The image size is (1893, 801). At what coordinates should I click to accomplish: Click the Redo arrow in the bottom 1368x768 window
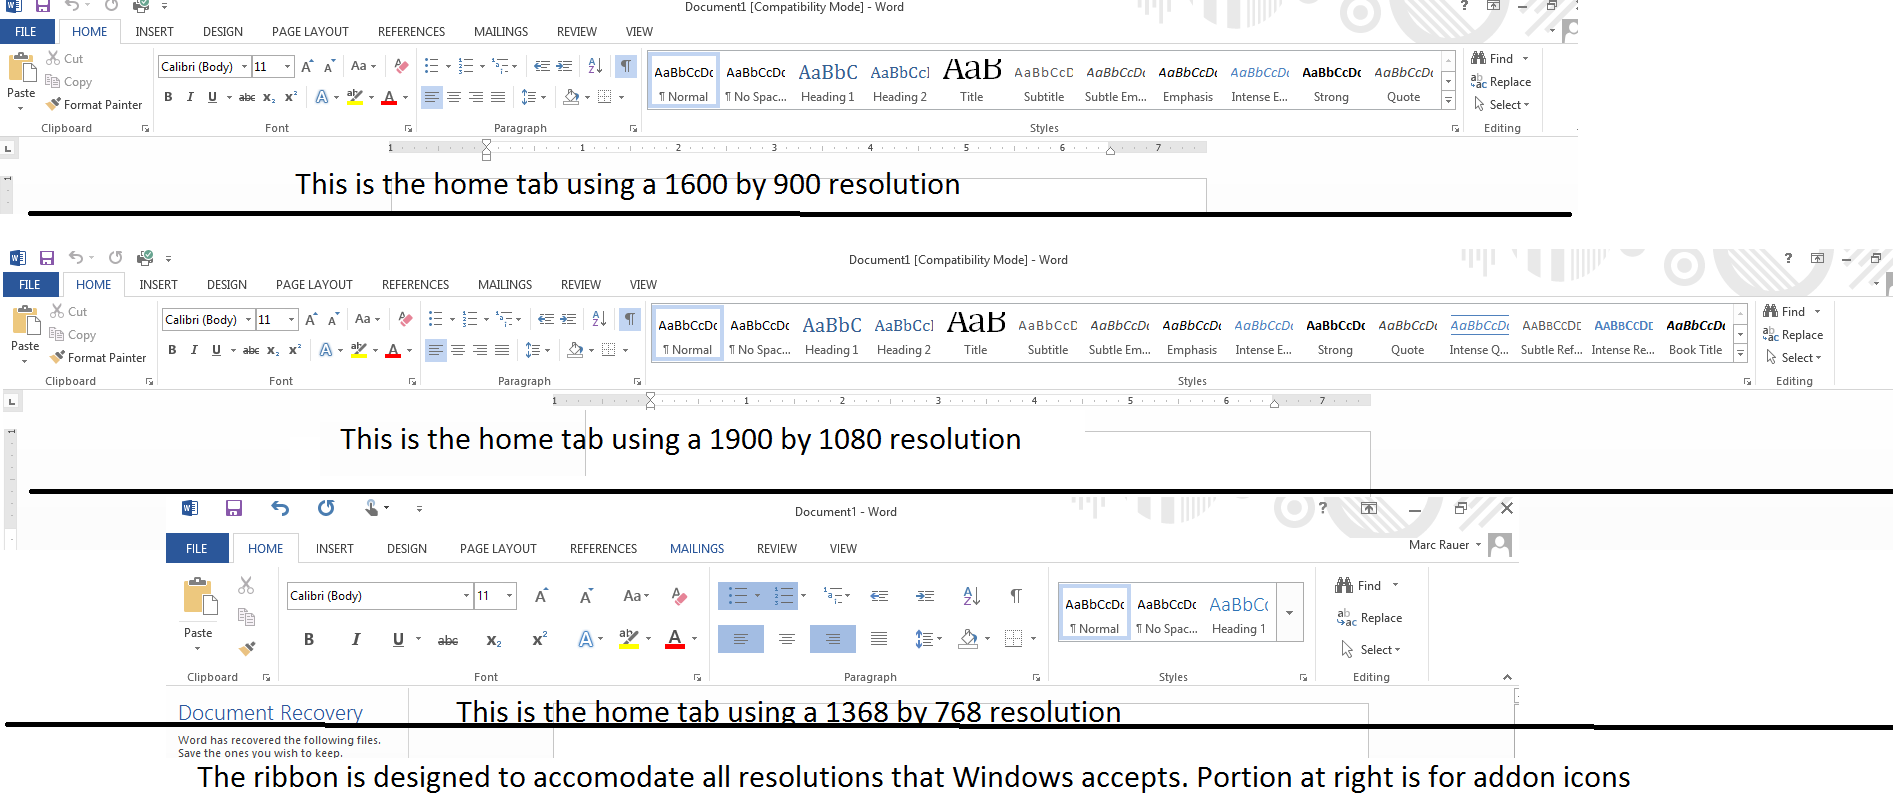326,508
